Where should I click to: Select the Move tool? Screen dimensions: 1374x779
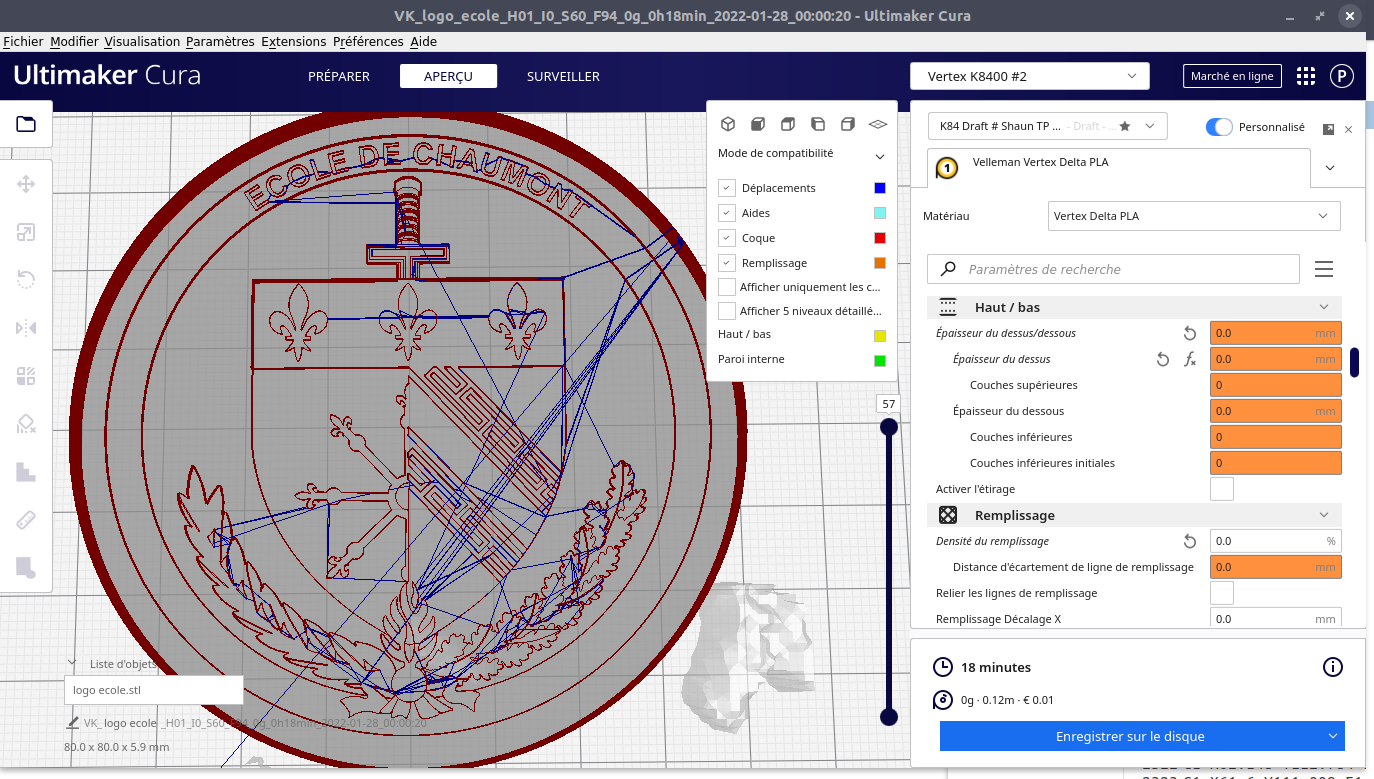(x=26, y=184)
